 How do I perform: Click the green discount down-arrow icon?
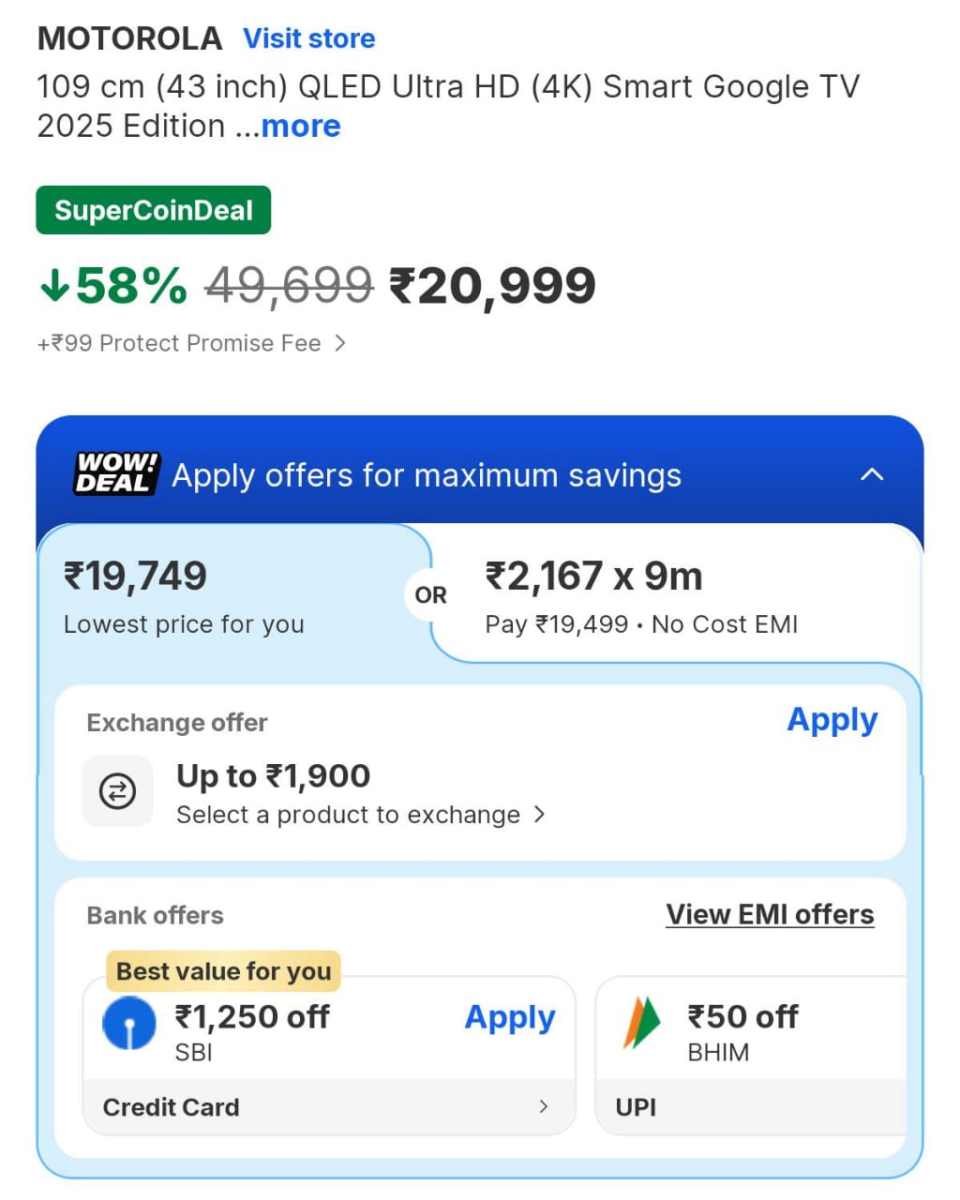54,287
